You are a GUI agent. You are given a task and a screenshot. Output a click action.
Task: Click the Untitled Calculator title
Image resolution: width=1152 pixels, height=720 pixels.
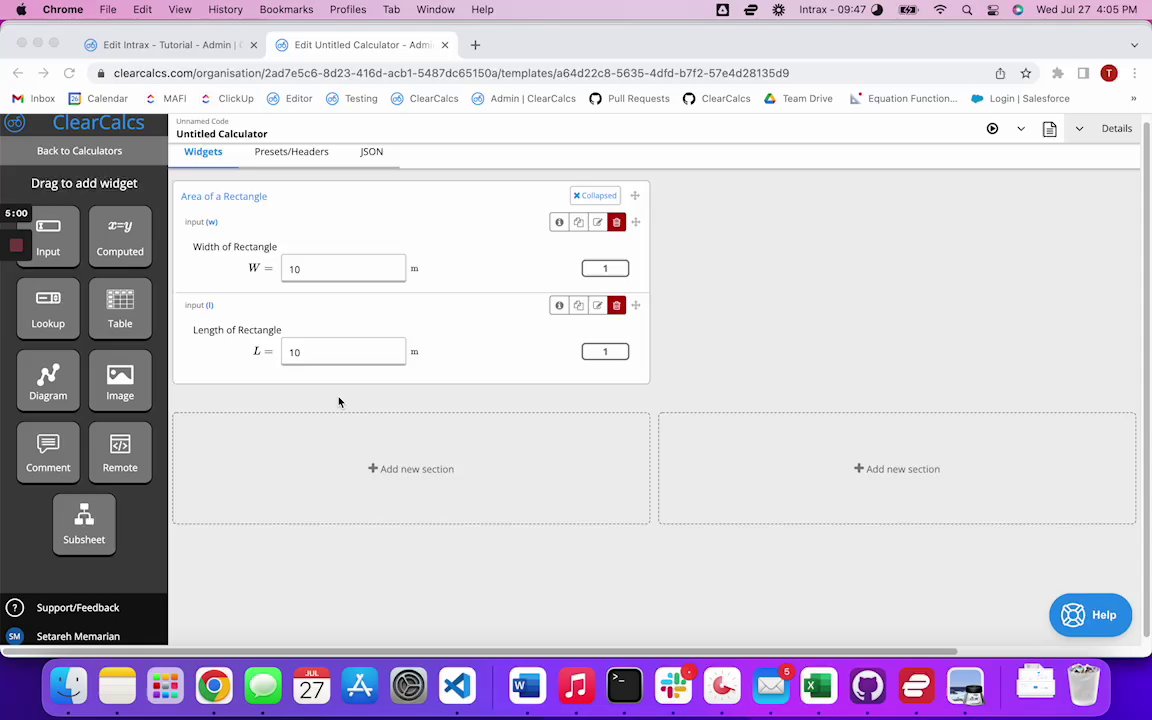[222, 134]
